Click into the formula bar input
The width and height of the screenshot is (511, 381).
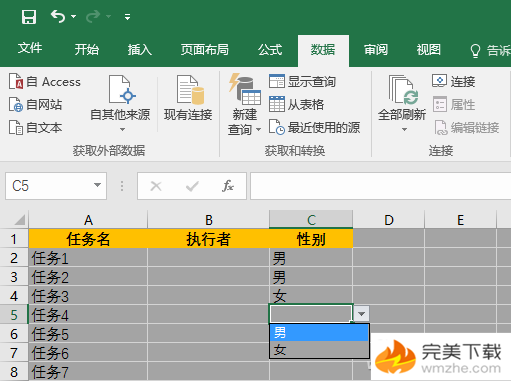[380, 186]
